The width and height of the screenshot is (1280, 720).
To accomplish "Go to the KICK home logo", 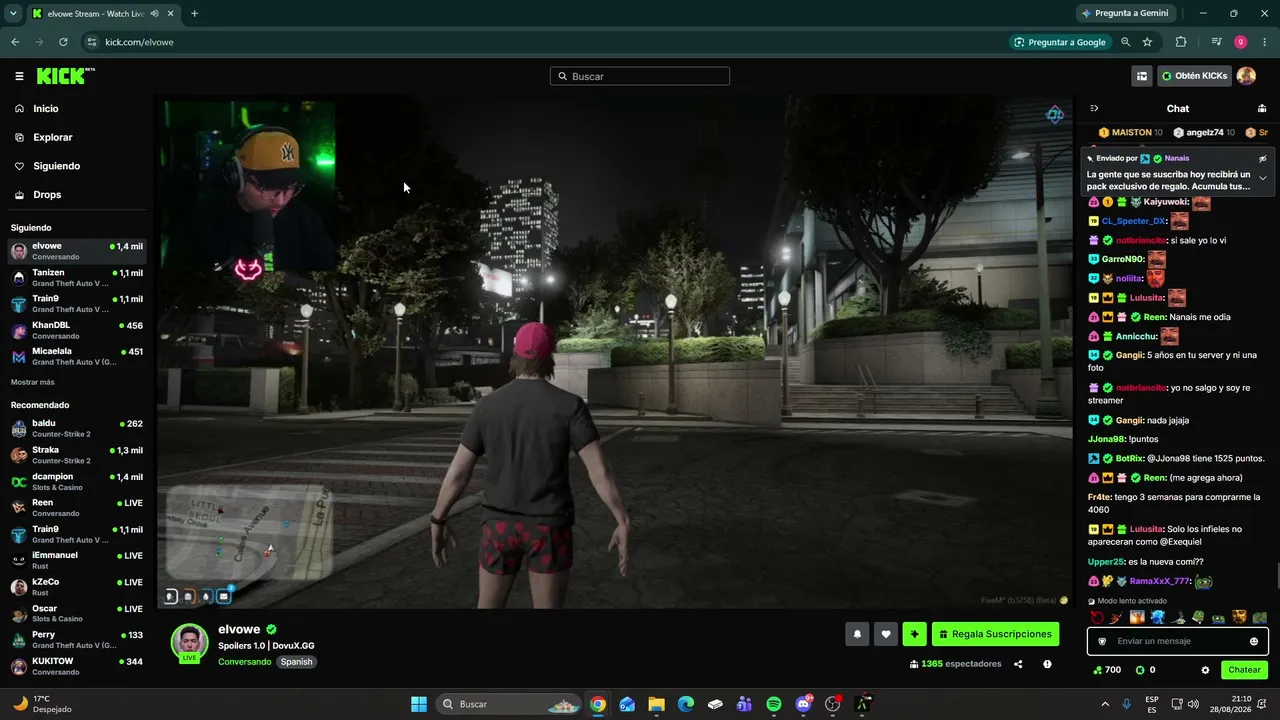I will click(x=65, y=76).
